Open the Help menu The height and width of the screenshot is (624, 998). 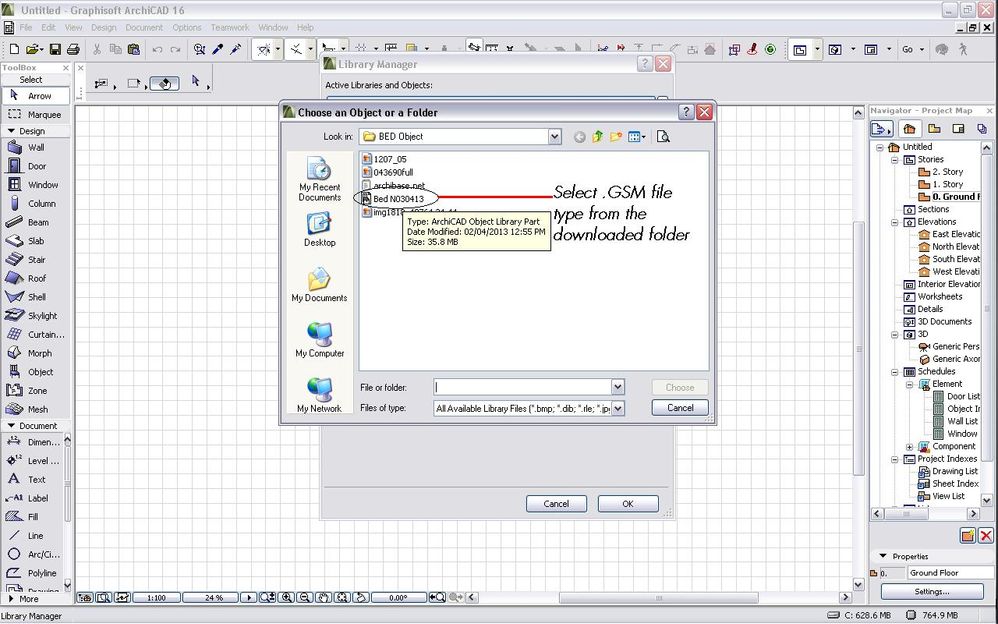(x=305, y=27)
